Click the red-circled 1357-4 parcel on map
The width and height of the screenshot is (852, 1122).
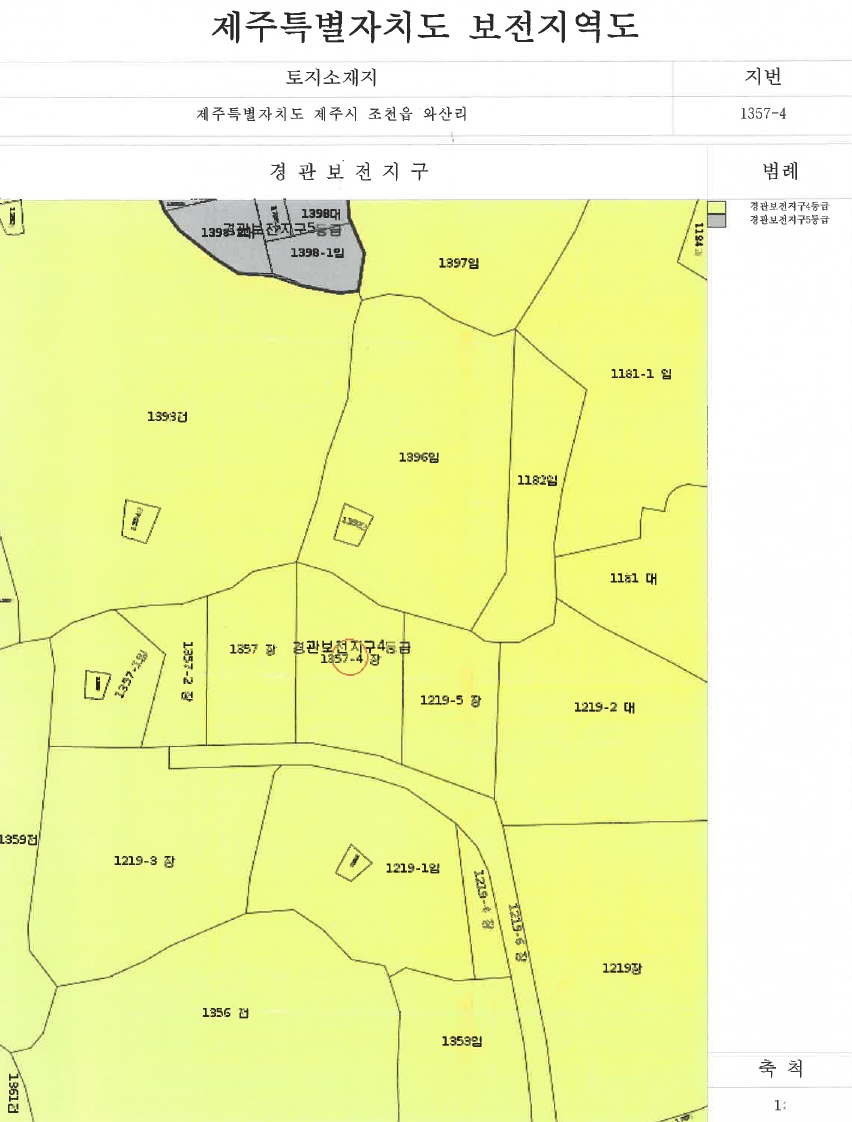351,658
